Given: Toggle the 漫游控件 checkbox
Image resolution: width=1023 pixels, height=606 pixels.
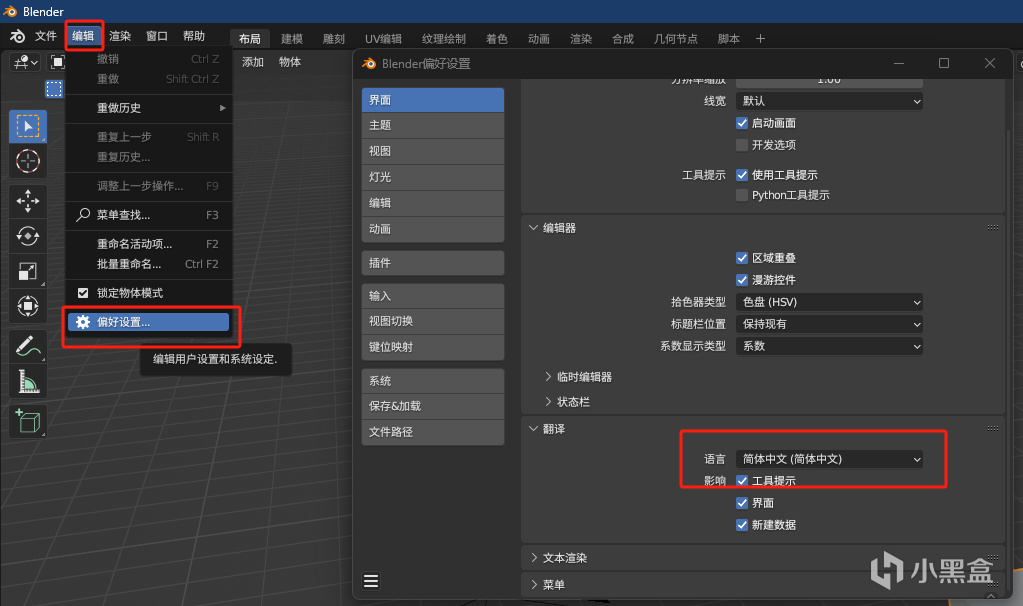Looking at the screenshot, I should (x=742, y=280).
